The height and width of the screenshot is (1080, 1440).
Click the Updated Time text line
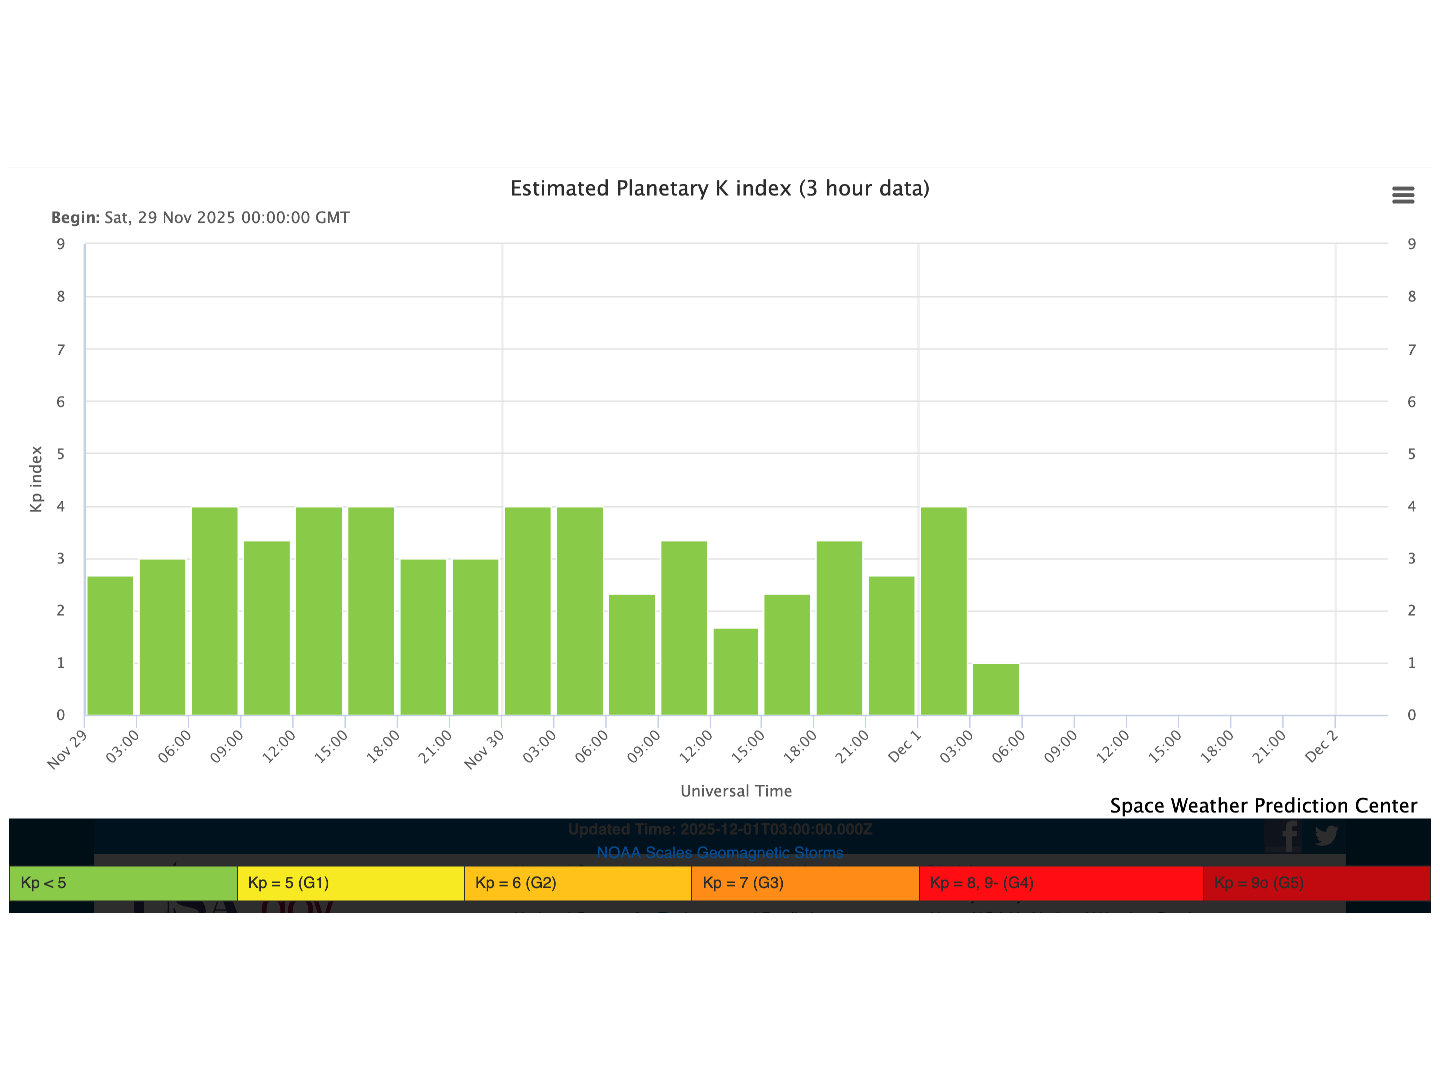(x=719, y=830)
